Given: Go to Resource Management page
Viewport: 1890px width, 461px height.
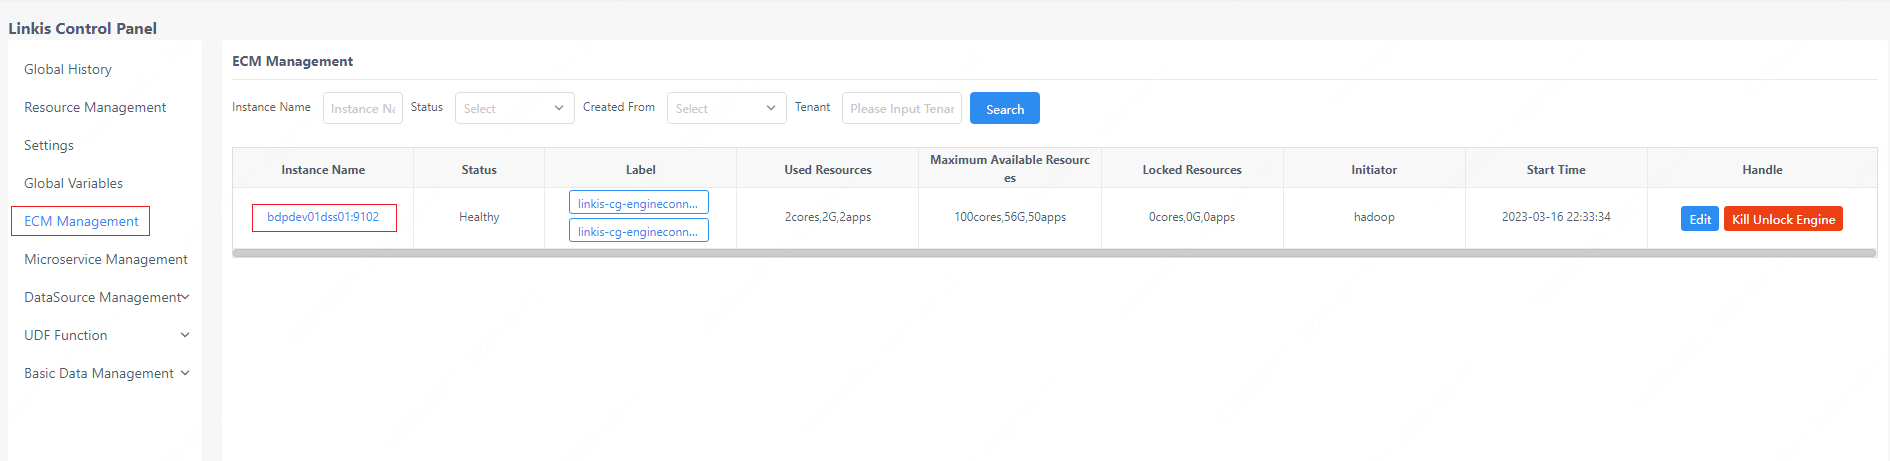Looking at the screenshot, I should [x=95, y=107].
